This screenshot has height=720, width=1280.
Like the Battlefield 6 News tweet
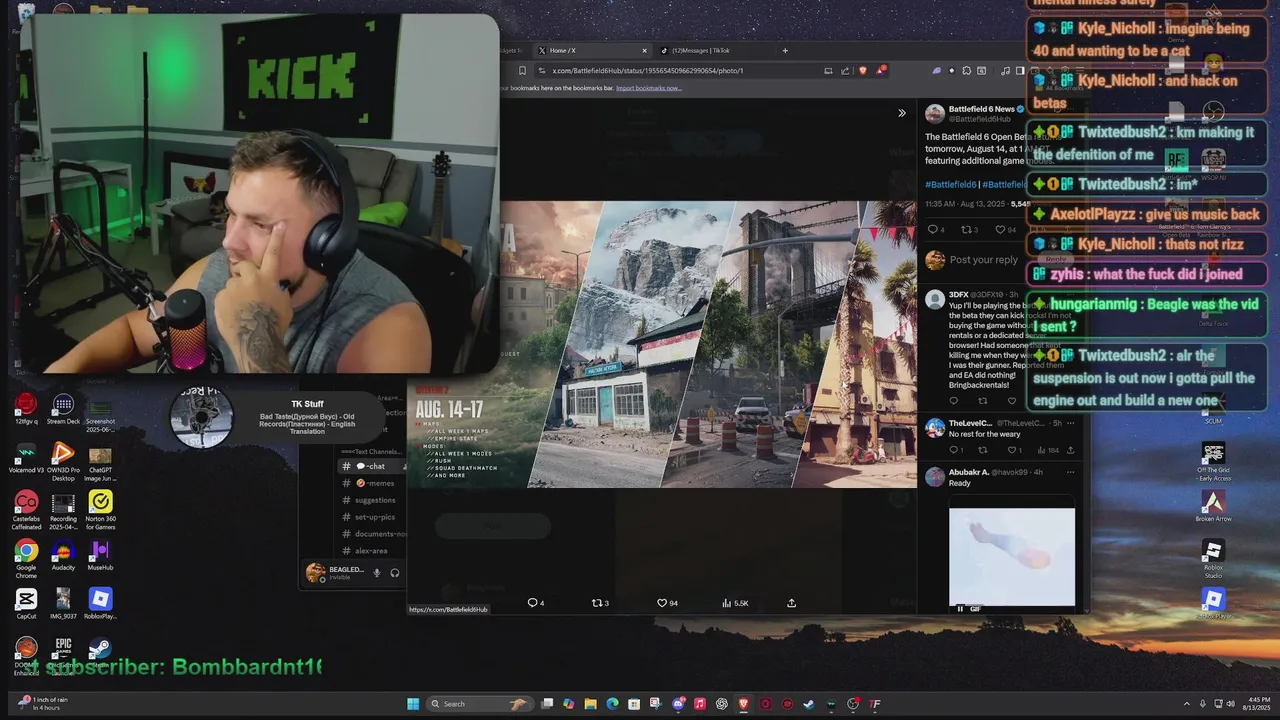[1000, 230]
